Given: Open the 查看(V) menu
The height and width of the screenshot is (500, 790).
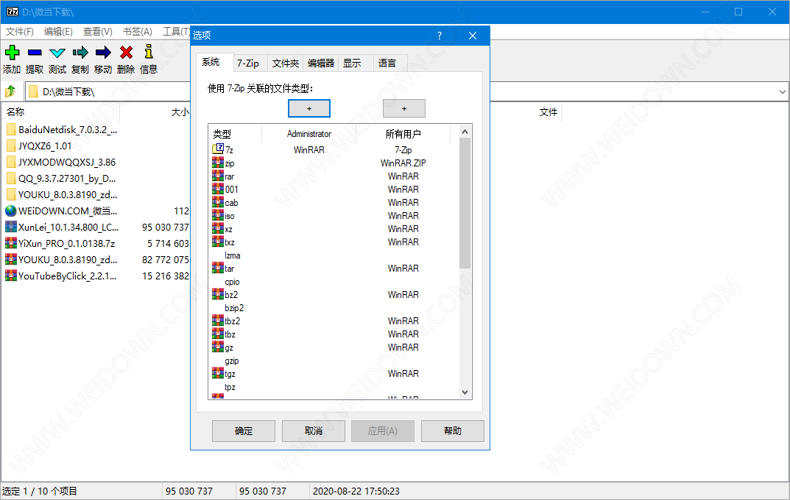Looking at the screenshot, I should (x=98, y=32).
